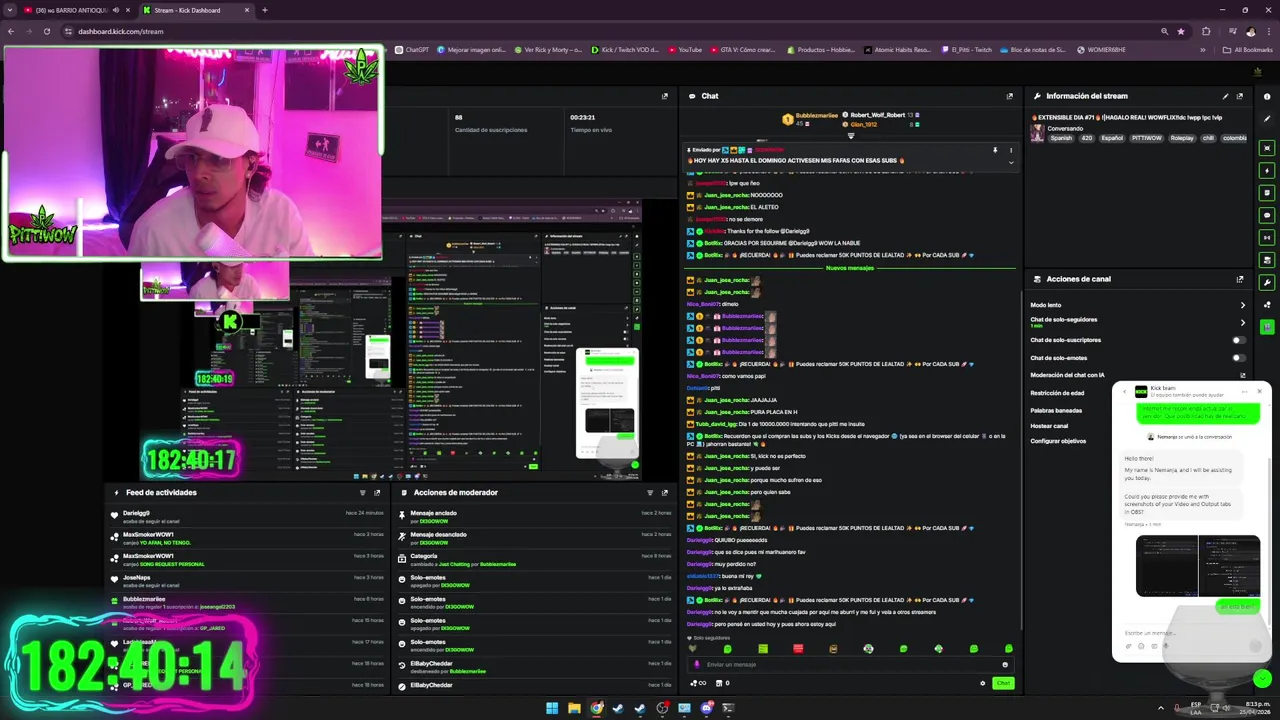Toggle stream preview widget in right sidebar
The width and height of the screenshot is (1280, 720).
point(1268,149)
